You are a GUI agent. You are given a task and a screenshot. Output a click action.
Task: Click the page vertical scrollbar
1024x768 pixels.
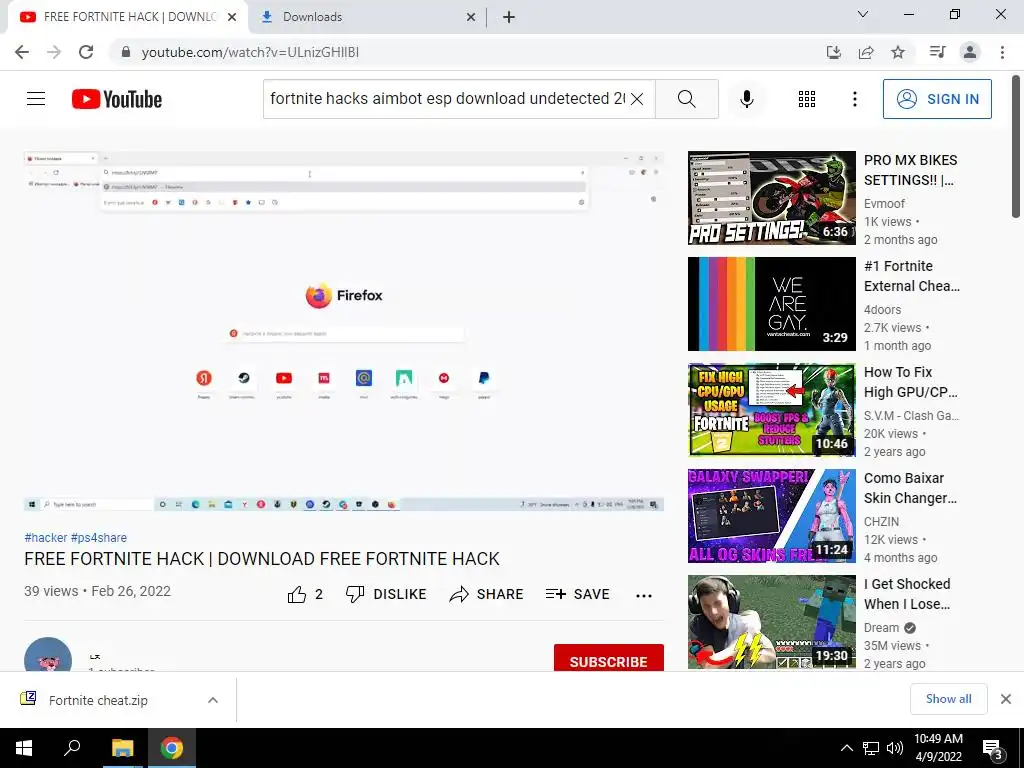pos(1016,146)
